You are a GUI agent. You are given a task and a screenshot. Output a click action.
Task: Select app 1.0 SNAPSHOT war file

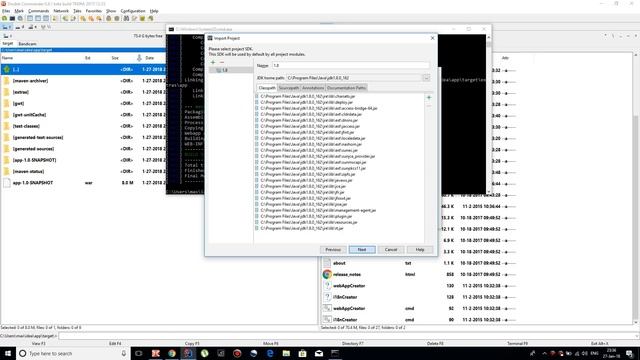(x=83, y=183)
